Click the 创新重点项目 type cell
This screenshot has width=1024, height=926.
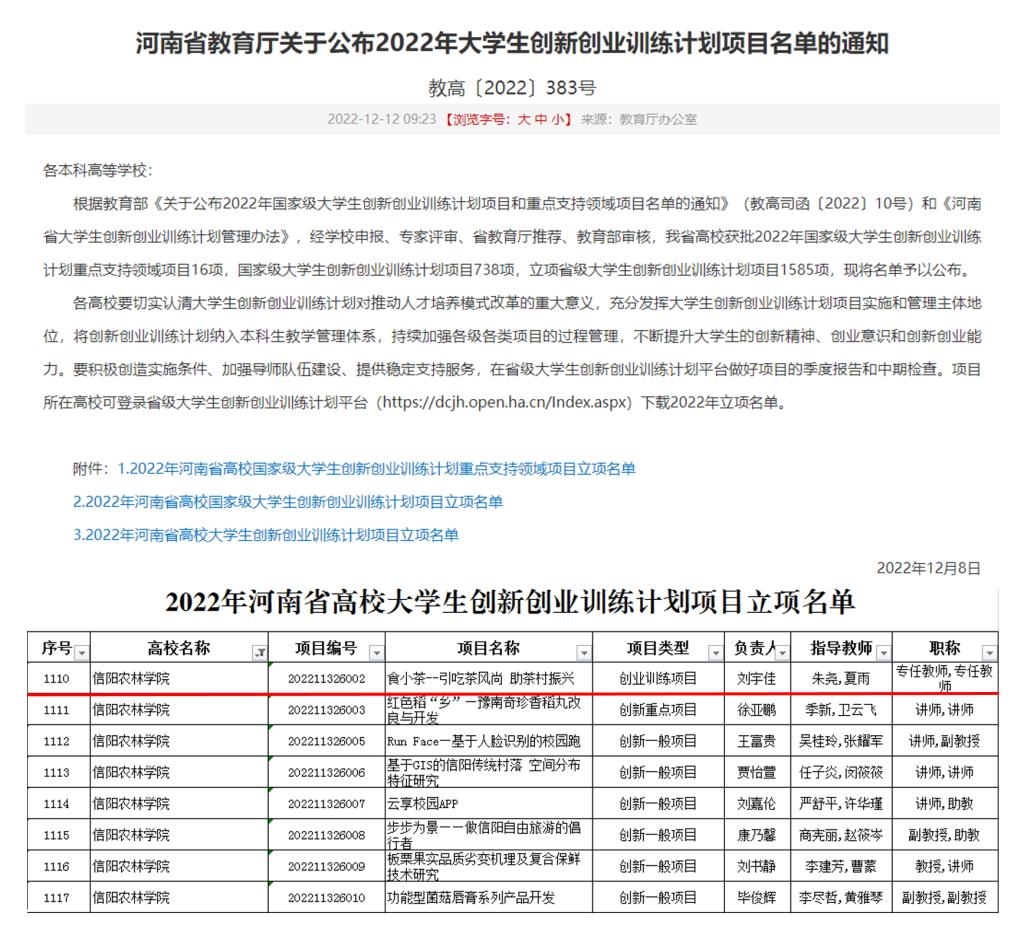click(658, 710)
